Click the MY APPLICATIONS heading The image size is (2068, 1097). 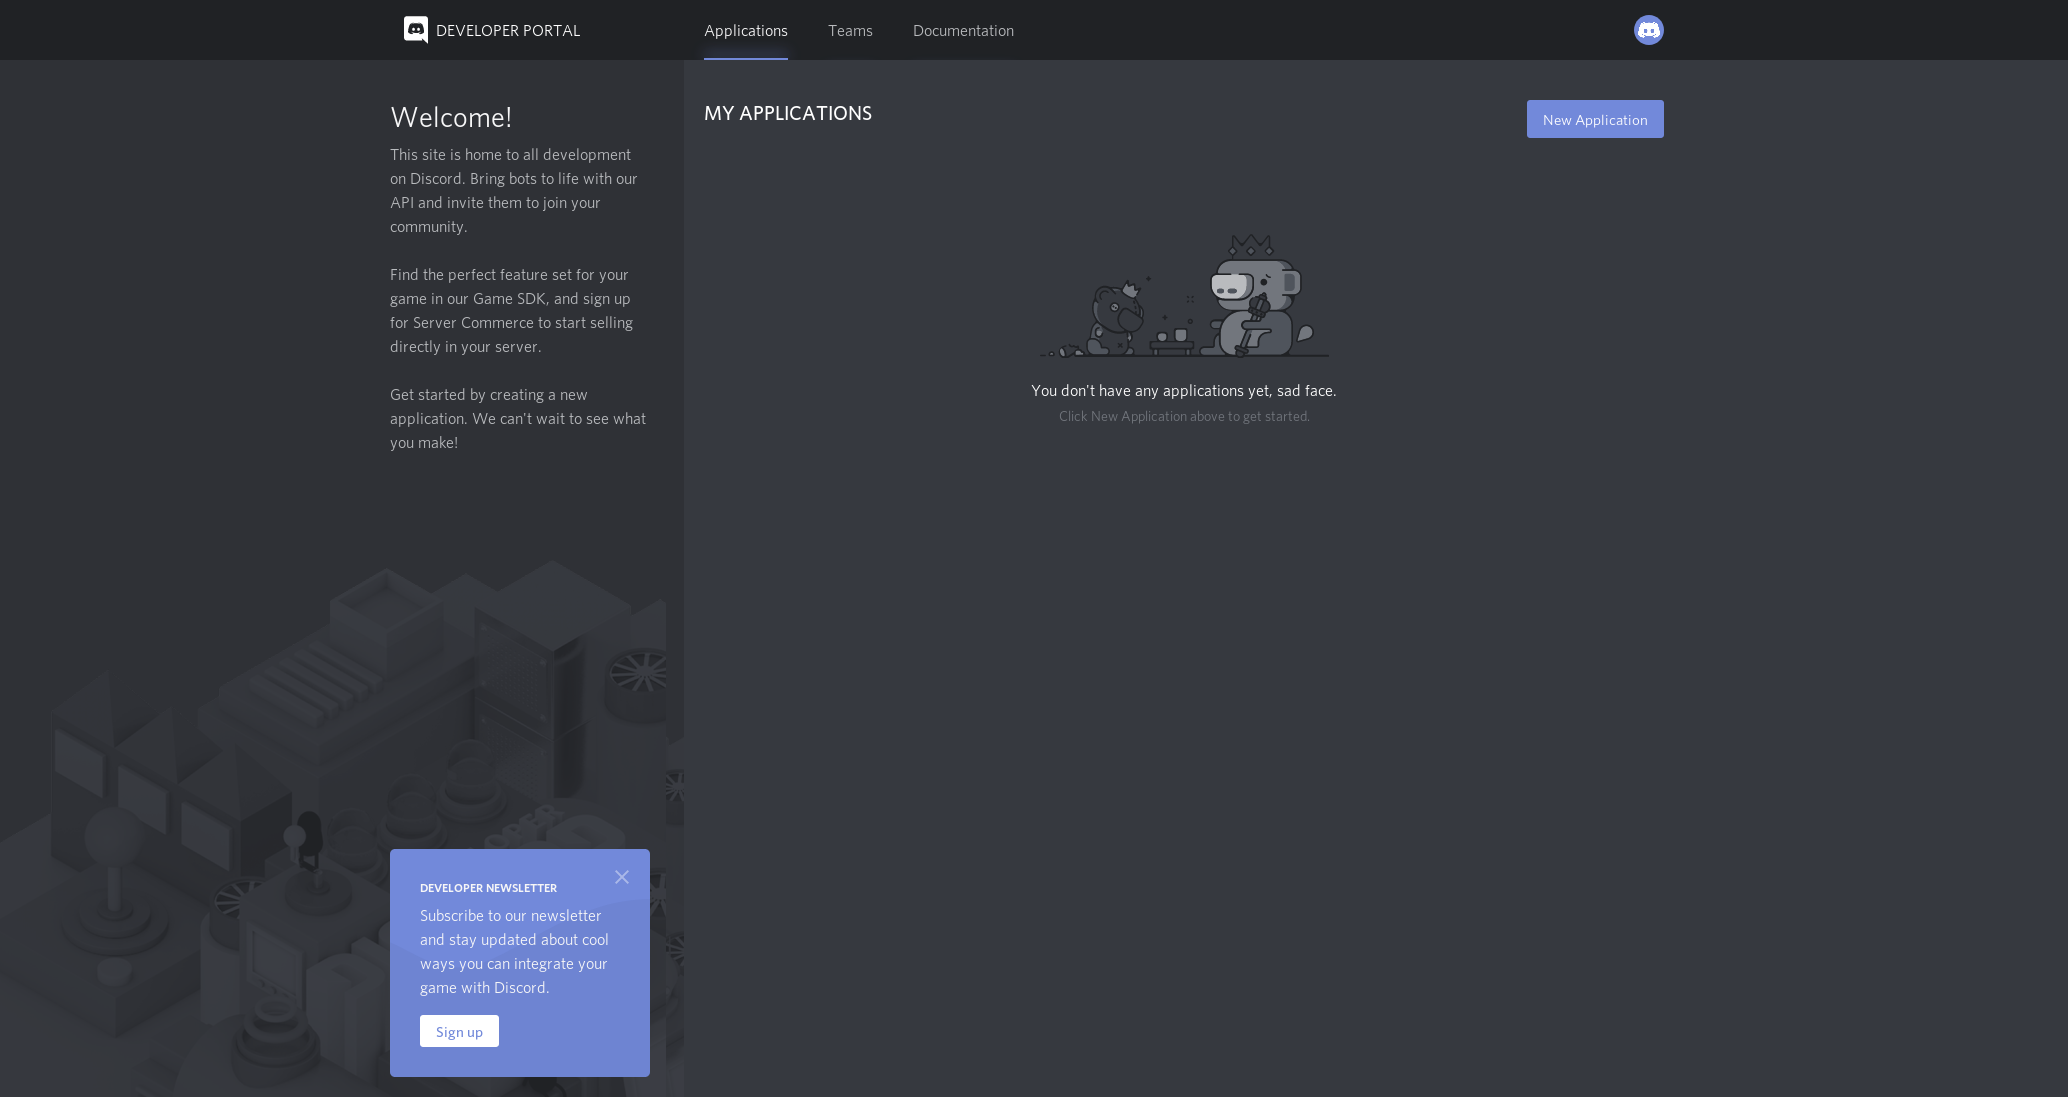[788, 113]
